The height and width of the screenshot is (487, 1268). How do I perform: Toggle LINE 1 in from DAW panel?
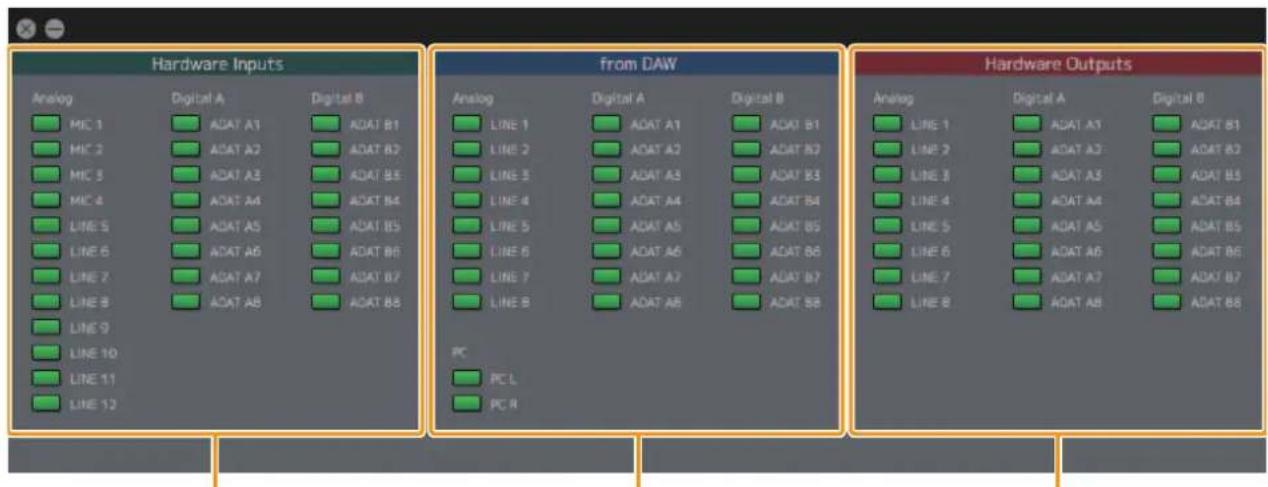click(467, 125)
